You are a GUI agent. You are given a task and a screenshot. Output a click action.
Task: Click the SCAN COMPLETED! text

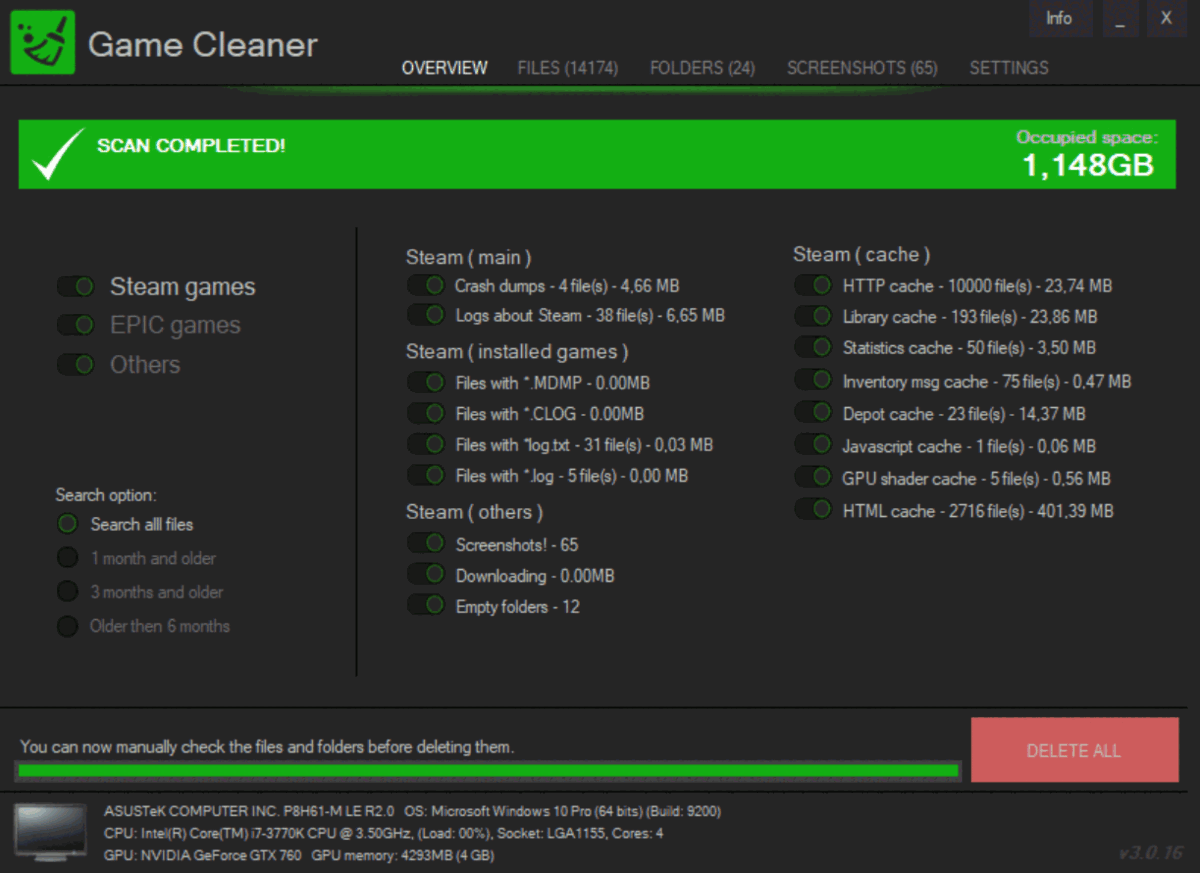191,146
